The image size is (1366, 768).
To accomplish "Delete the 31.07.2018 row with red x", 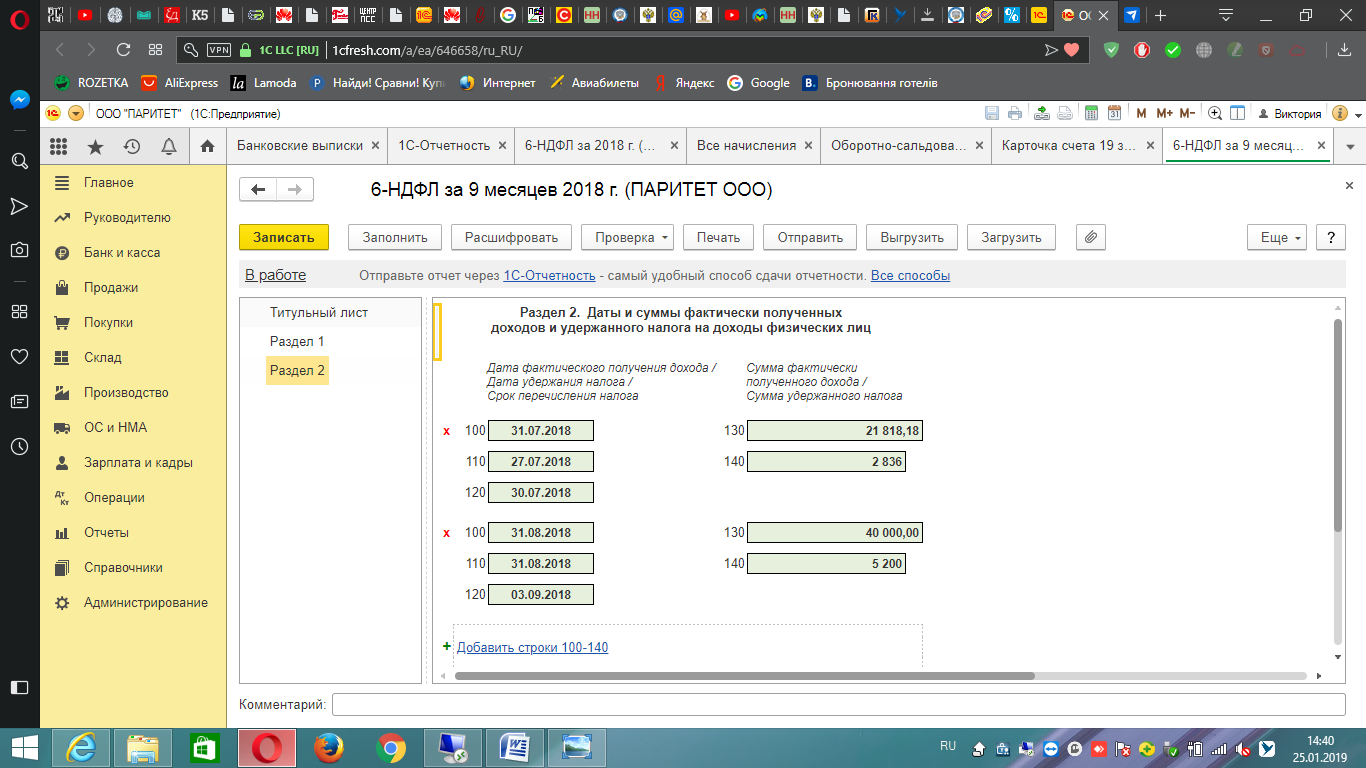I will (447, 431).
